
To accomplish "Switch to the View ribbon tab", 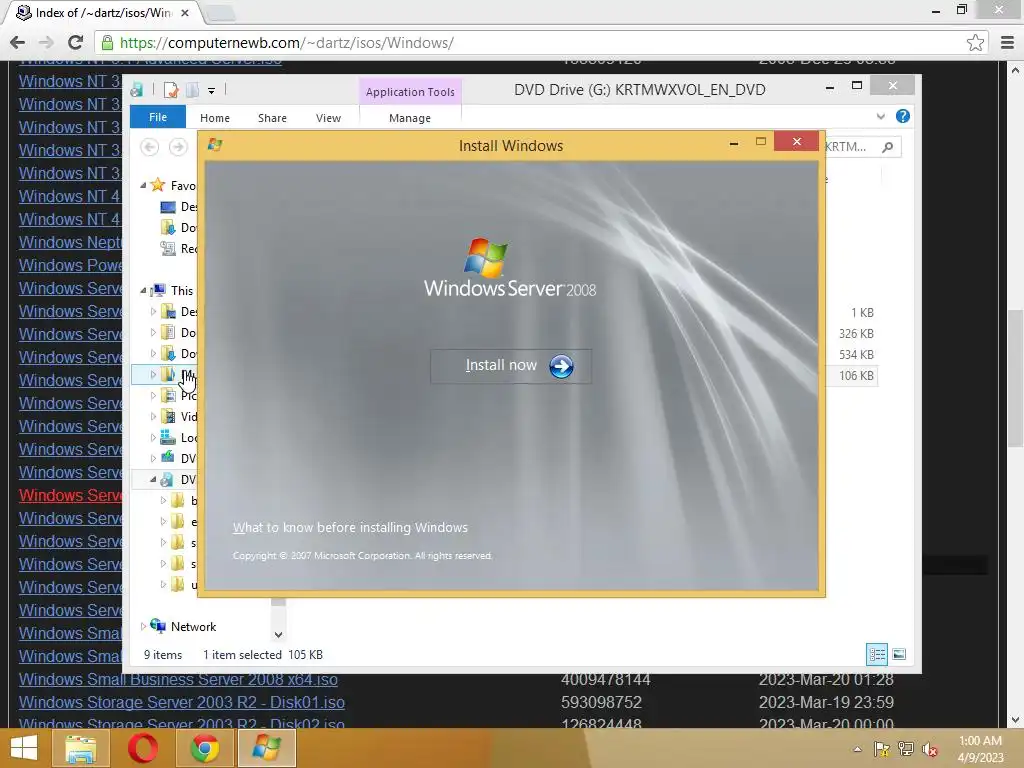I will click(x=328, y=118).
